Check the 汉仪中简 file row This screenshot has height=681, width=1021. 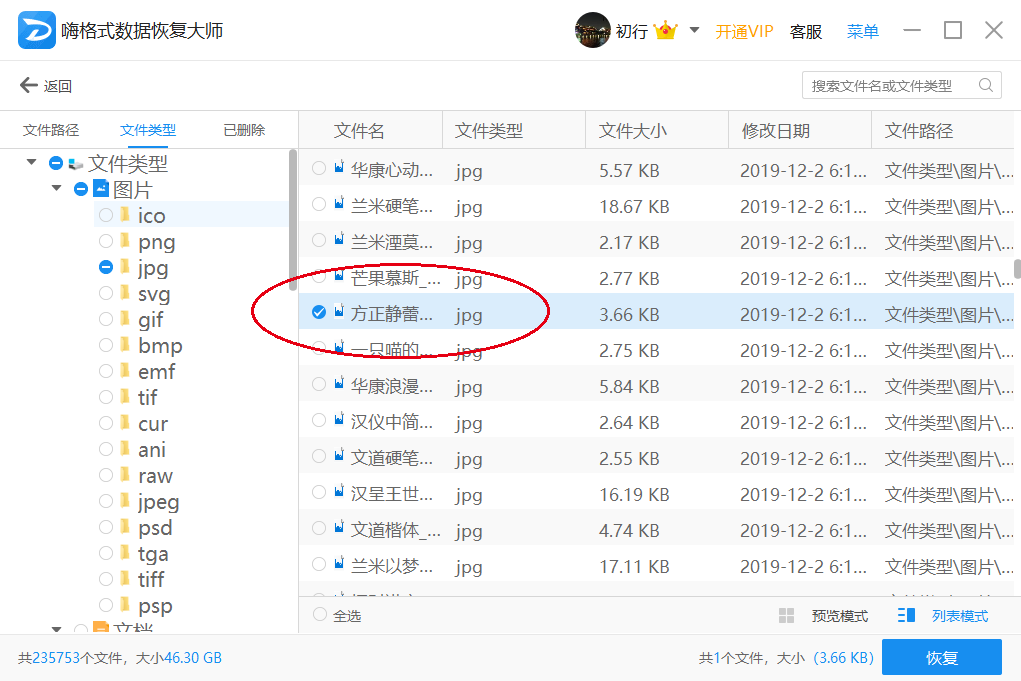pyautogui.click(x=318, y=420)
